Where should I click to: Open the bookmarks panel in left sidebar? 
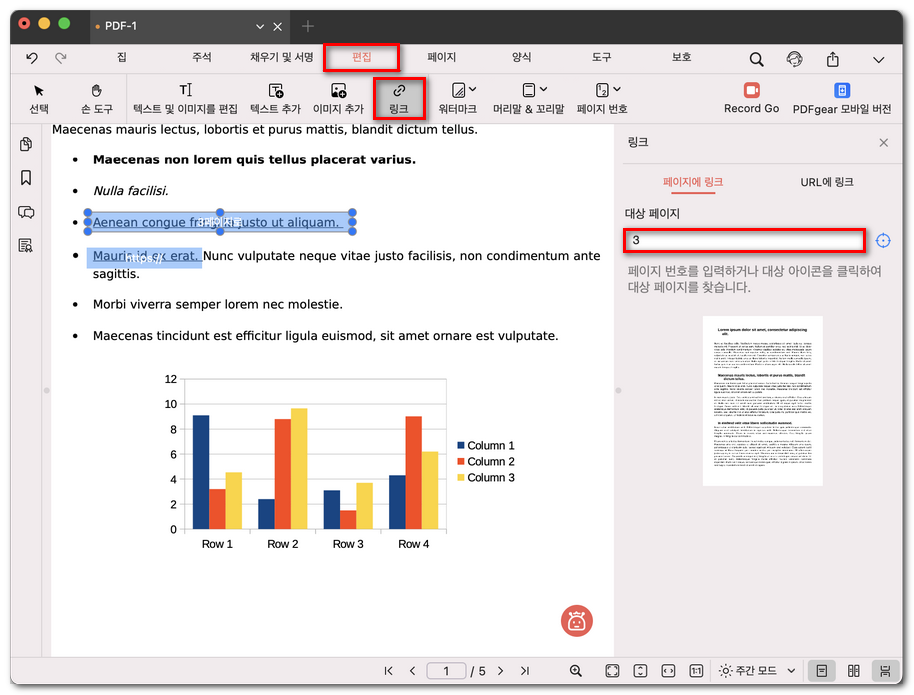pyautogui.click(x=26, y=178)
